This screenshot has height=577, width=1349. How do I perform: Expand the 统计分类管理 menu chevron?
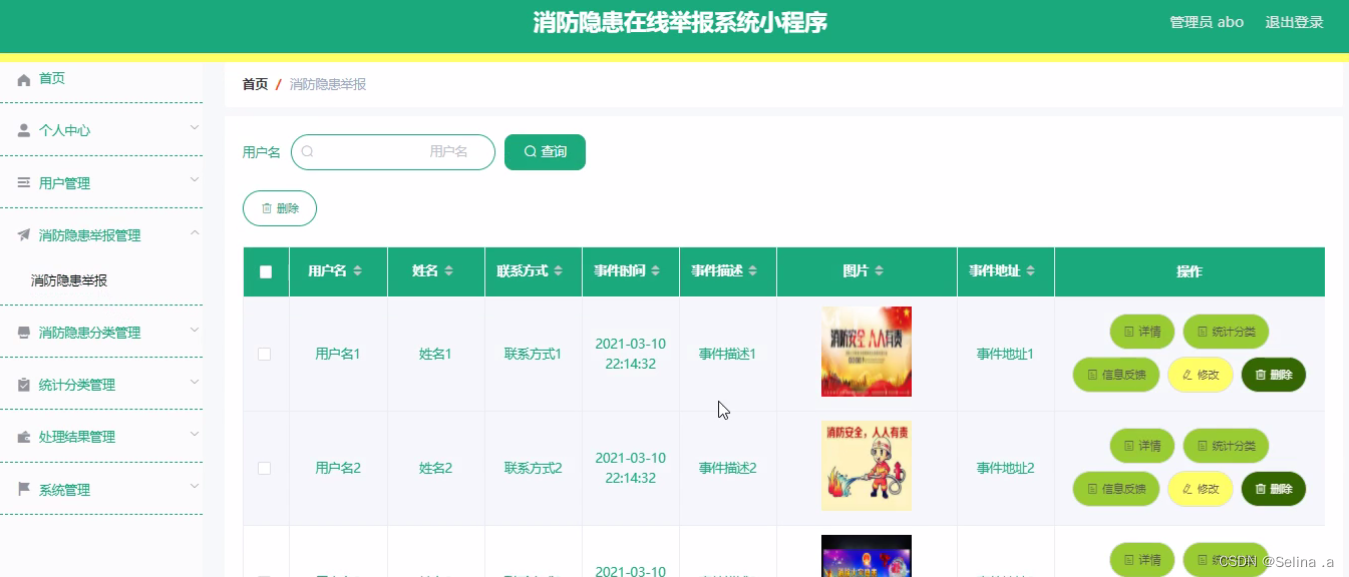pyautogui.click(x=195, y=381)
